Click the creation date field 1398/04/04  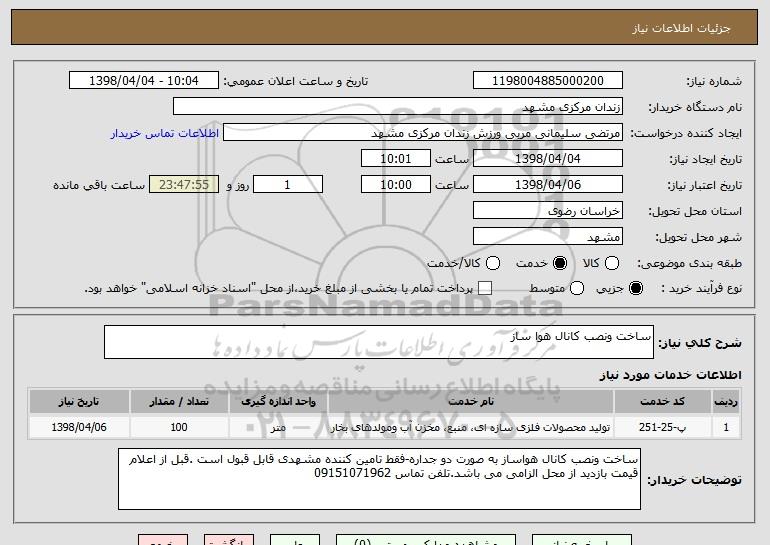point(548,159)
